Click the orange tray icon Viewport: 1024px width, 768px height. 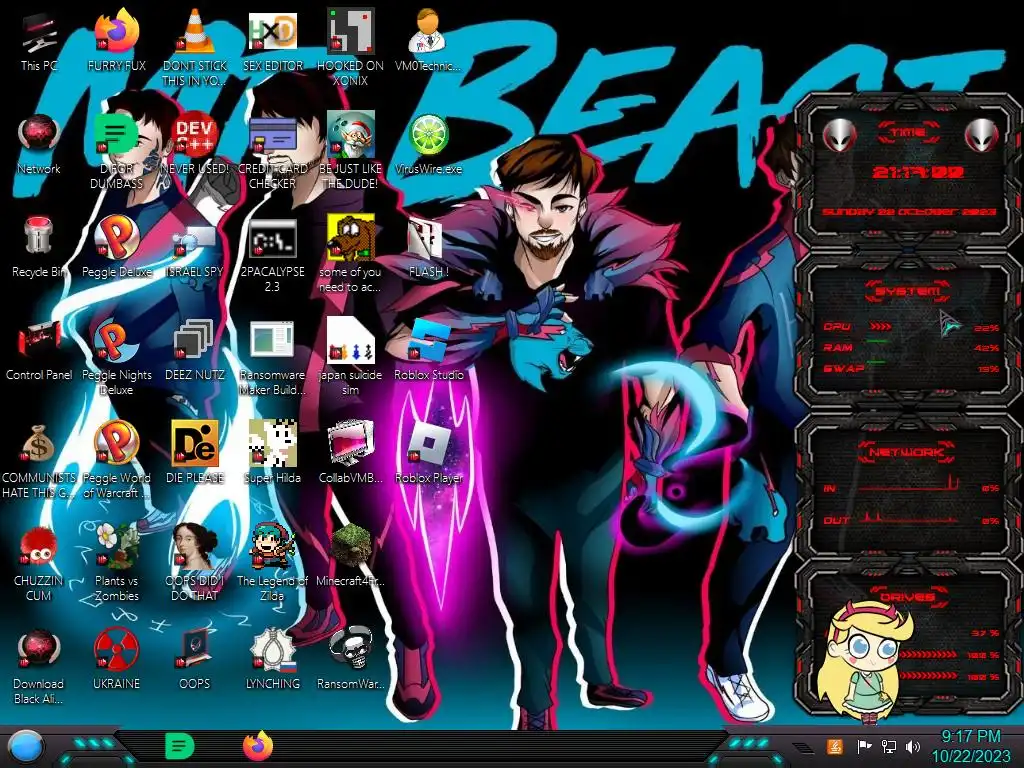(x=835, y=746)
